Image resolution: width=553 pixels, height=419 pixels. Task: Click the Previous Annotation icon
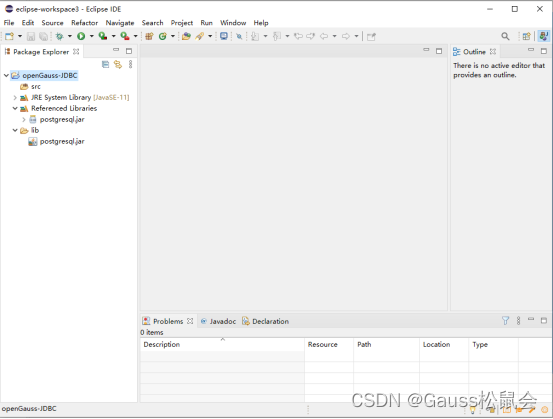pyautogui.click(x=277, y=36)
